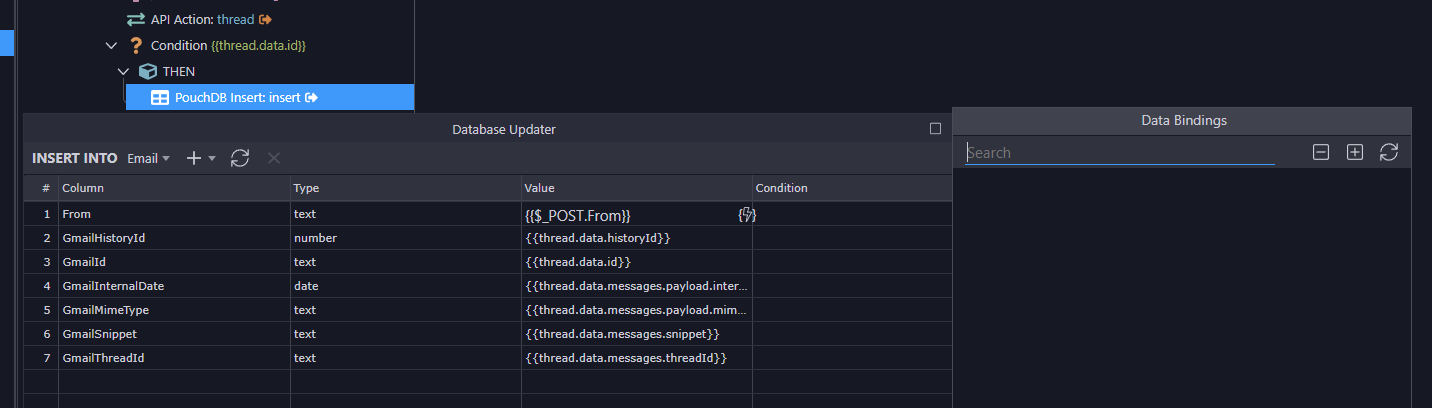Edit the value for GmailHistoryId
This screenshot has width=1432, height=408.
click(636, 238)
